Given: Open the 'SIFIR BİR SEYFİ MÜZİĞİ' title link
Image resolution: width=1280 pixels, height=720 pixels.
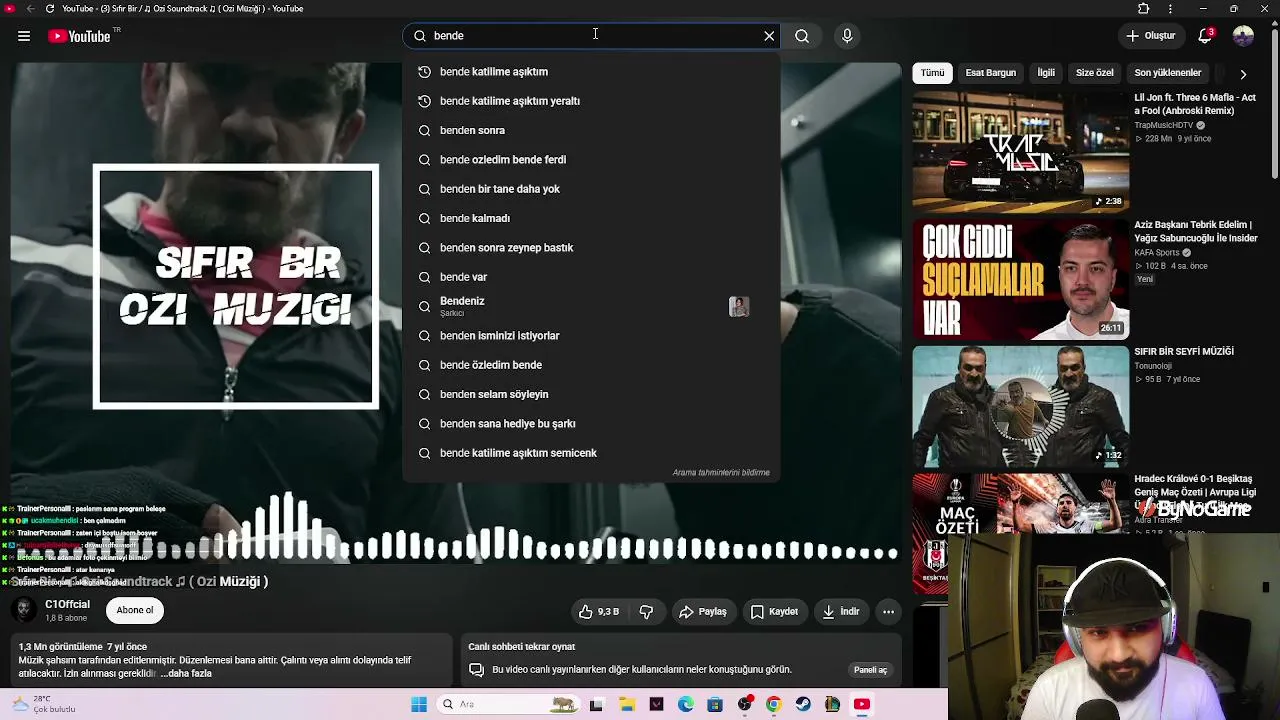Looking at the screenshot, I should pyautogui.click(x=1184, y=352).
